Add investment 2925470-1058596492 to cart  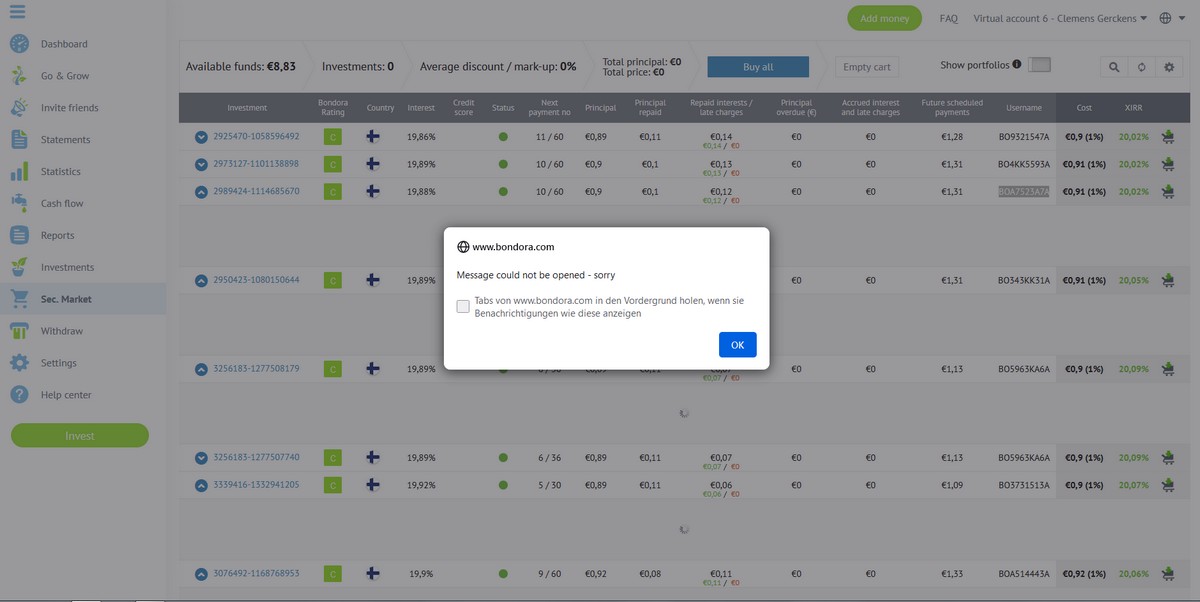pos(1167,136)
